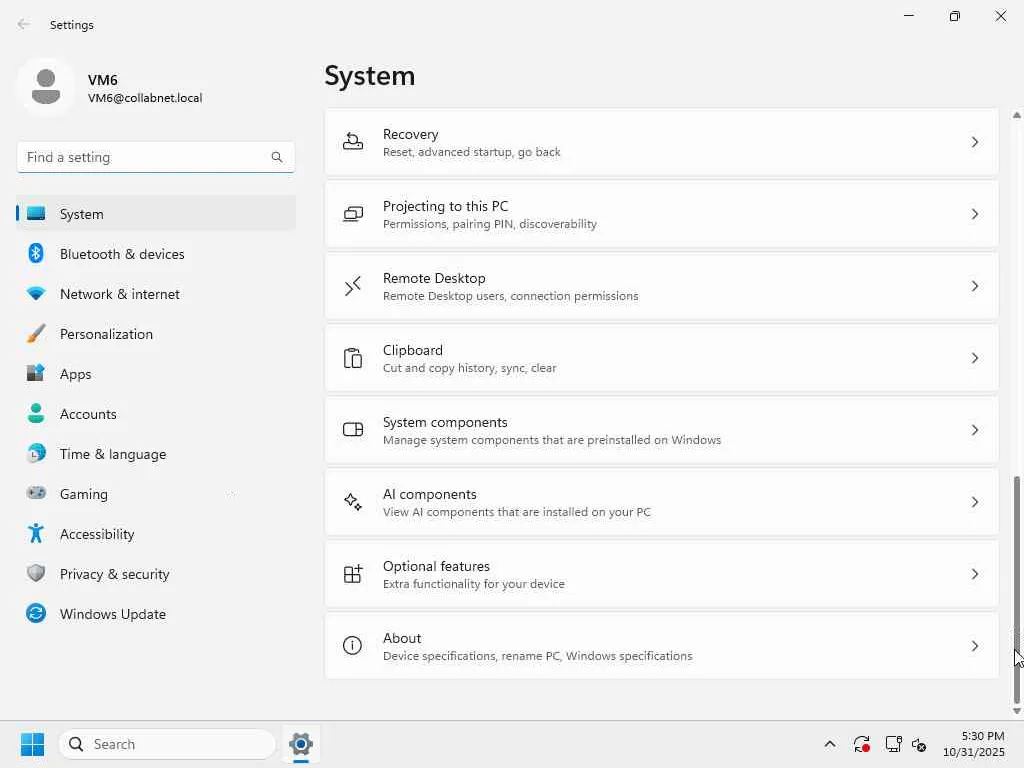
Task: Click the Personalization paintbrush icon
Action: [x=36, y=334]
